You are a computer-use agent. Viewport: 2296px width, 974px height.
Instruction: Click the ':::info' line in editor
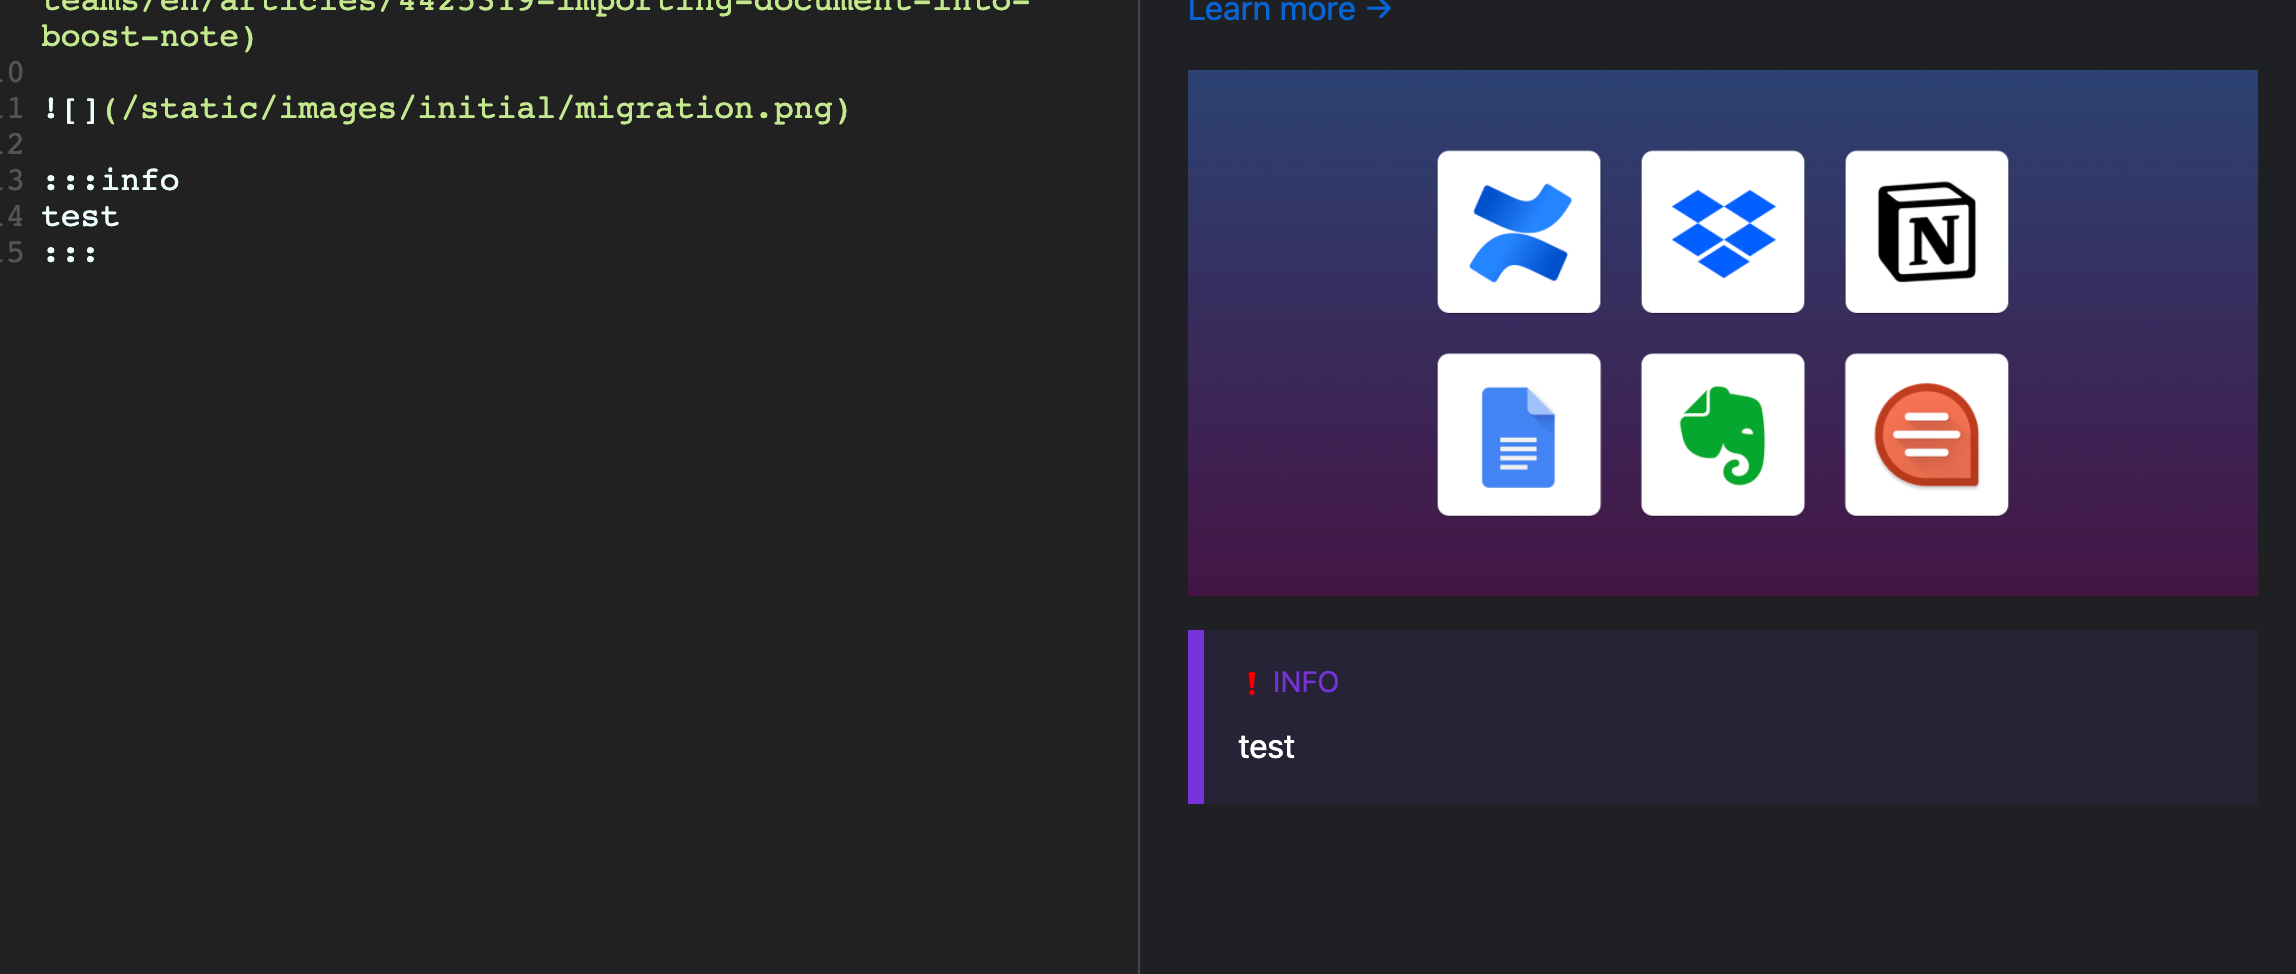tap(111, 180)
